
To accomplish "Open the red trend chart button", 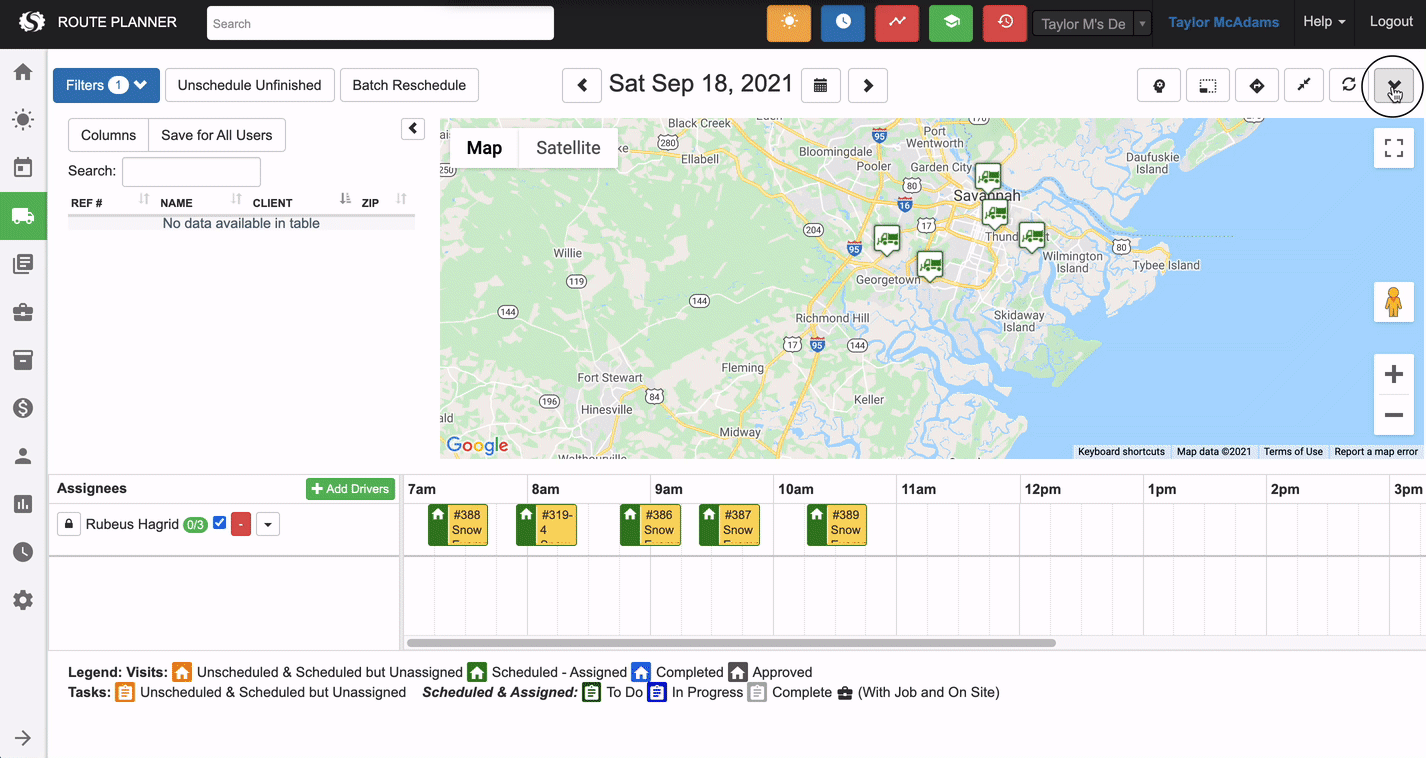I will pyautogui.click(x=896, y=23).
